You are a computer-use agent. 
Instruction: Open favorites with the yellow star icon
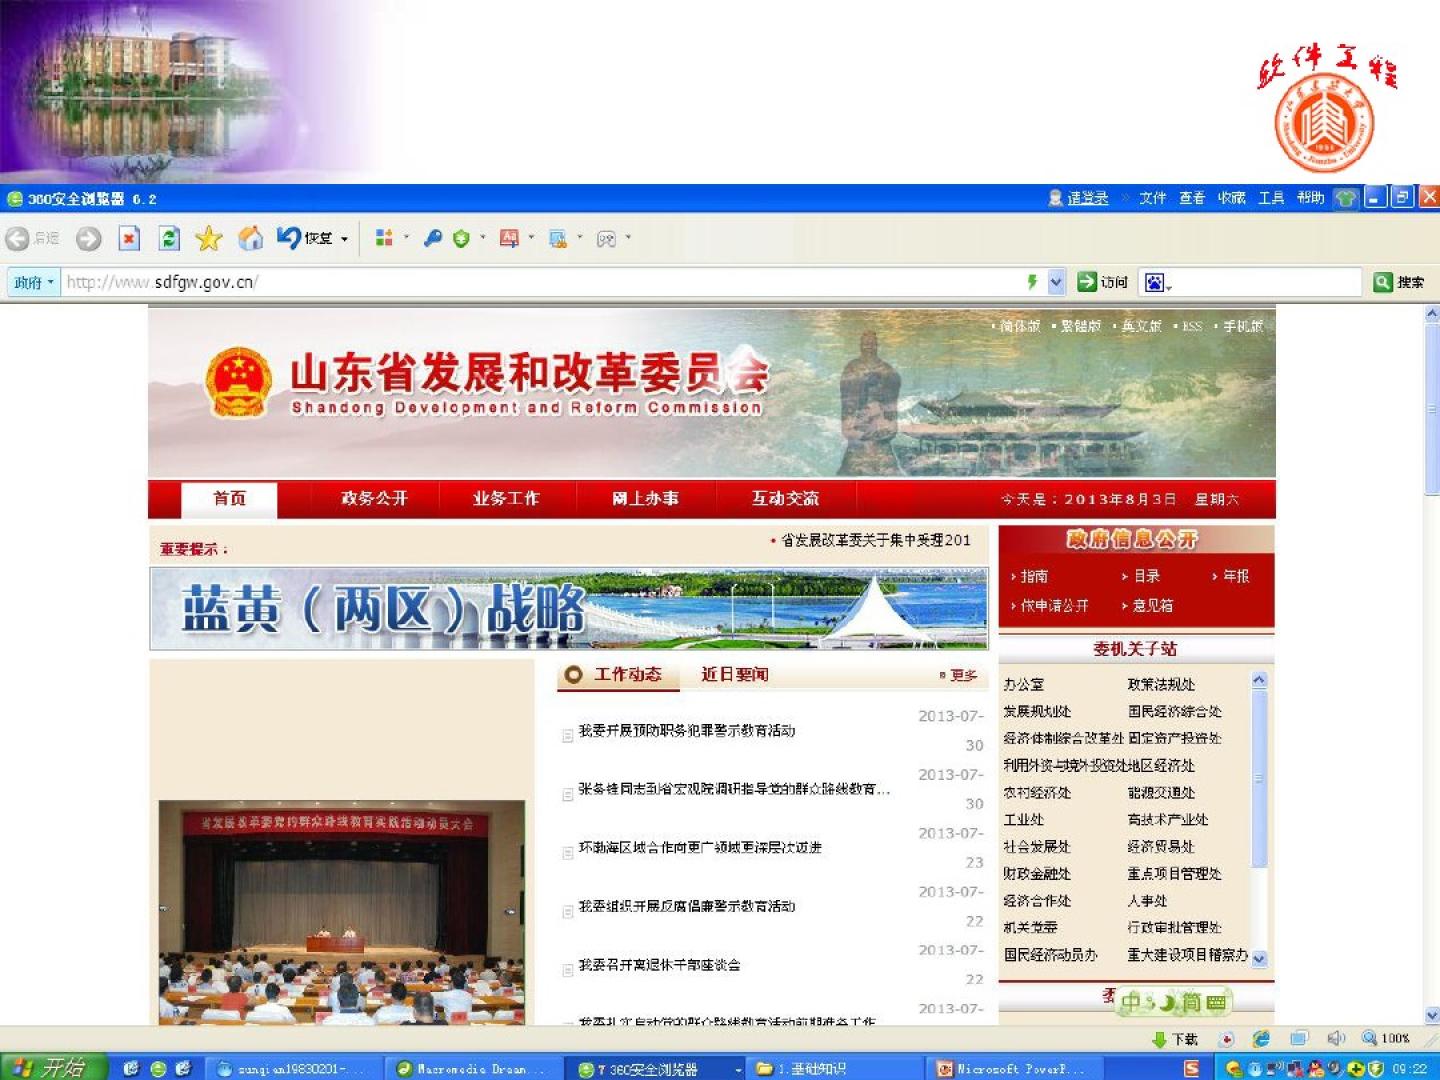coord(208,238)
